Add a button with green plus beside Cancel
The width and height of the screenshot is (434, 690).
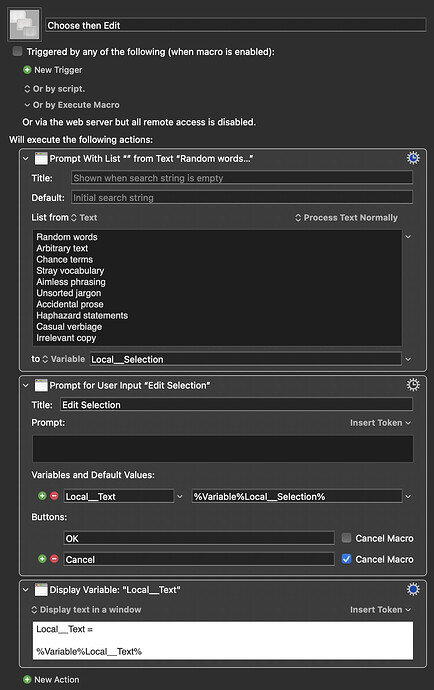pyautogui.click(x=42, y=559)
